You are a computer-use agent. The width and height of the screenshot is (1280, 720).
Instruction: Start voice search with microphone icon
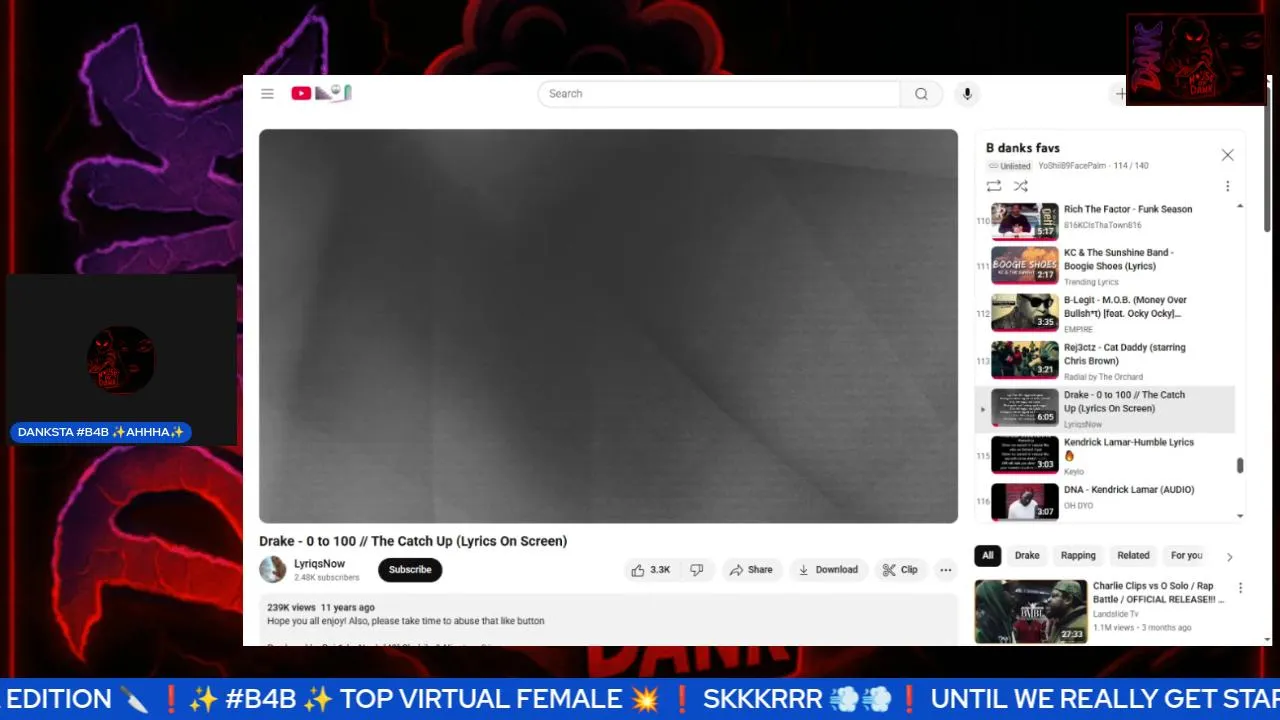[x=966, y=94]
